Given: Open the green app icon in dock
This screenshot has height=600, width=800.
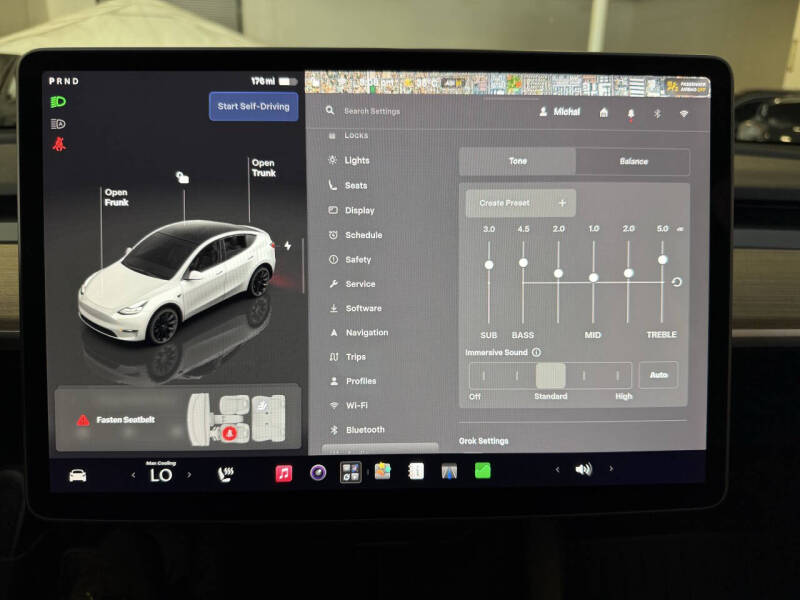Looking at the screenshot, I should point(482,470).
